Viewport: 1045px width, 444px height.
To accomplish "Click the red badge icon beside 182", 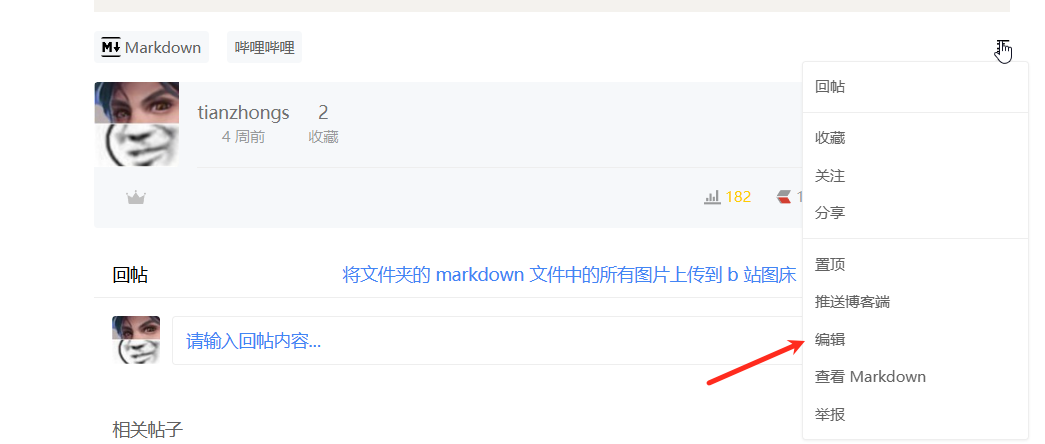I will point(784,197).
